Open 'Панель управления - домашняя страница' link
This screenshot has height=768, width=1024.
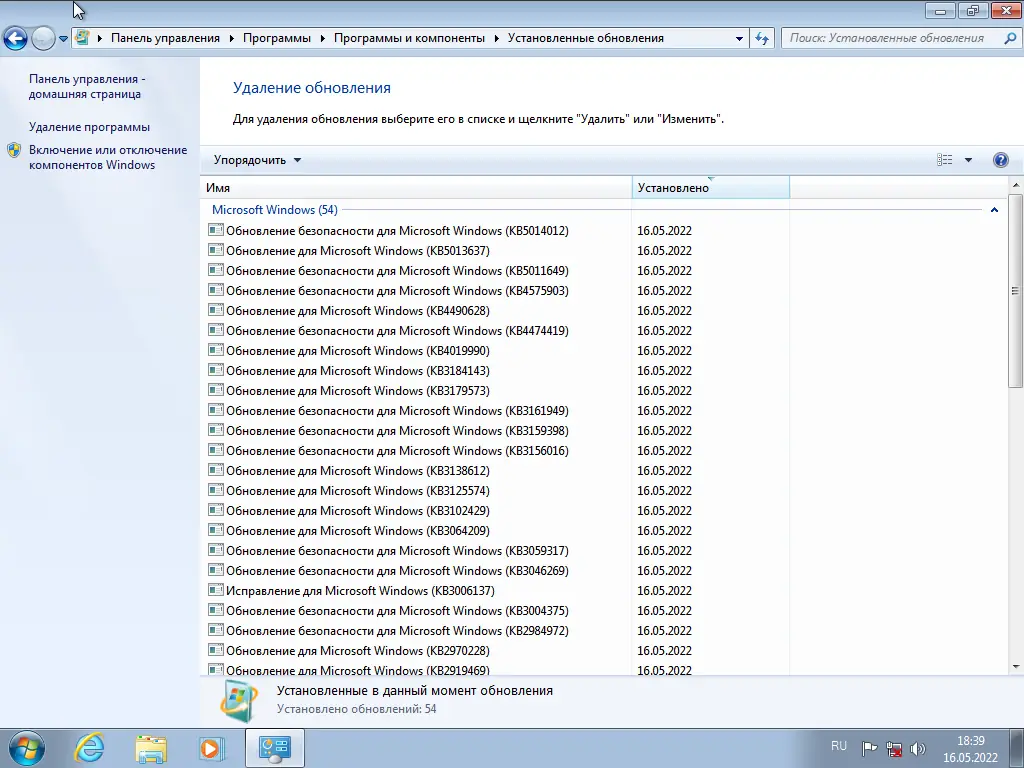coord(87,86)
